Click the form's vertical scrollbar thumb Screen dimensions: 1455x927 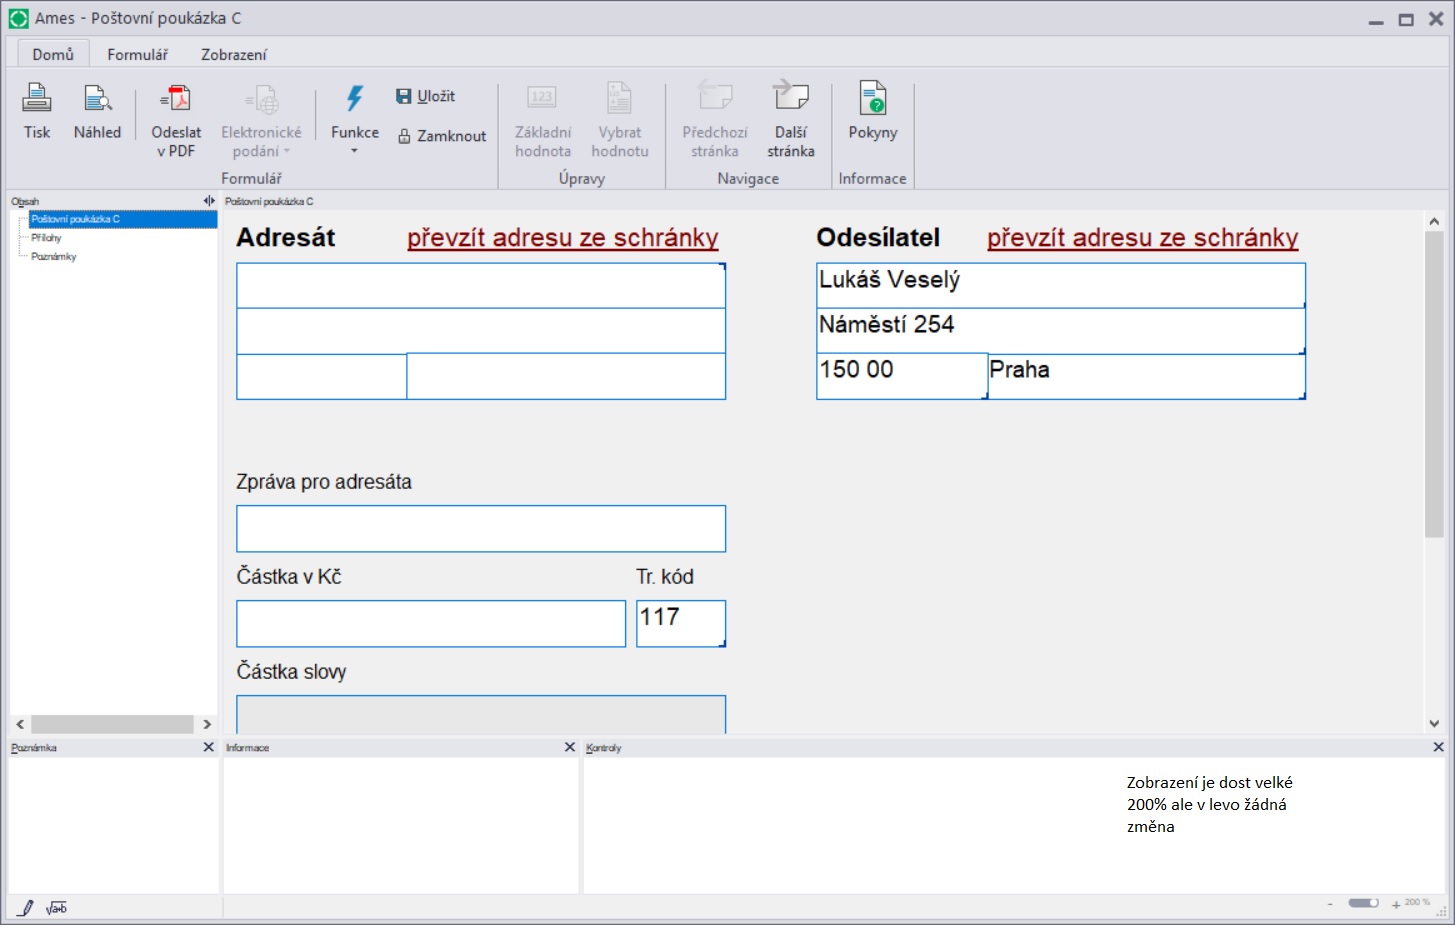click(1434, 385)
